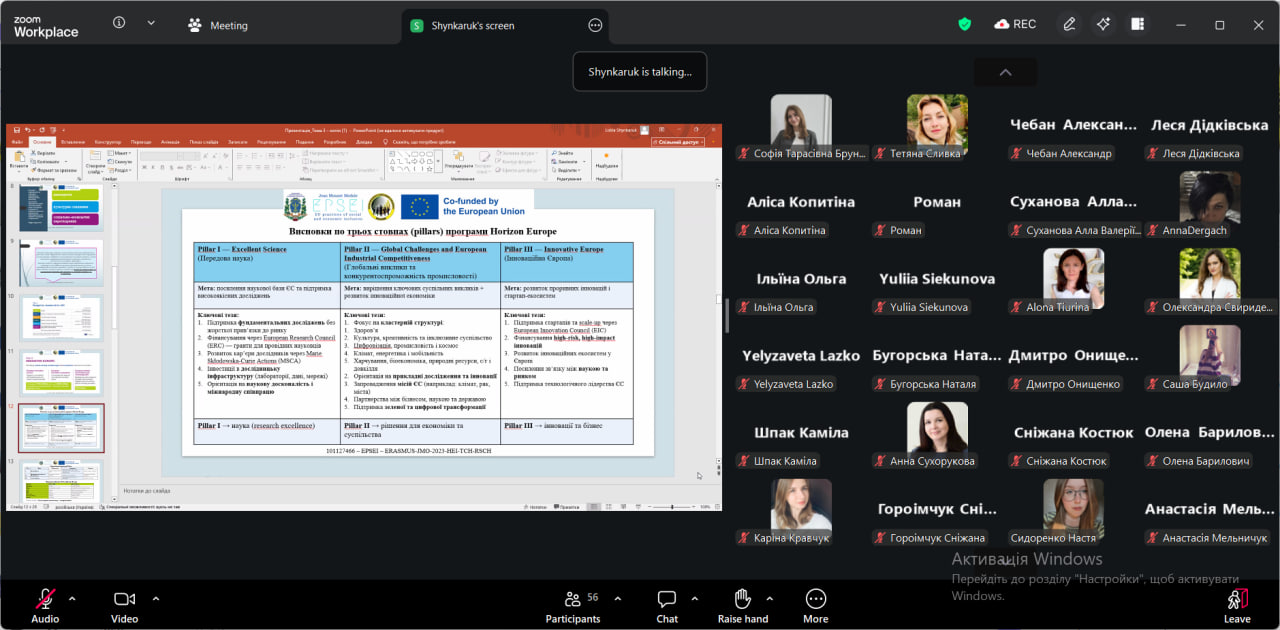Click the Raise hand icon

tap(742, 600)
